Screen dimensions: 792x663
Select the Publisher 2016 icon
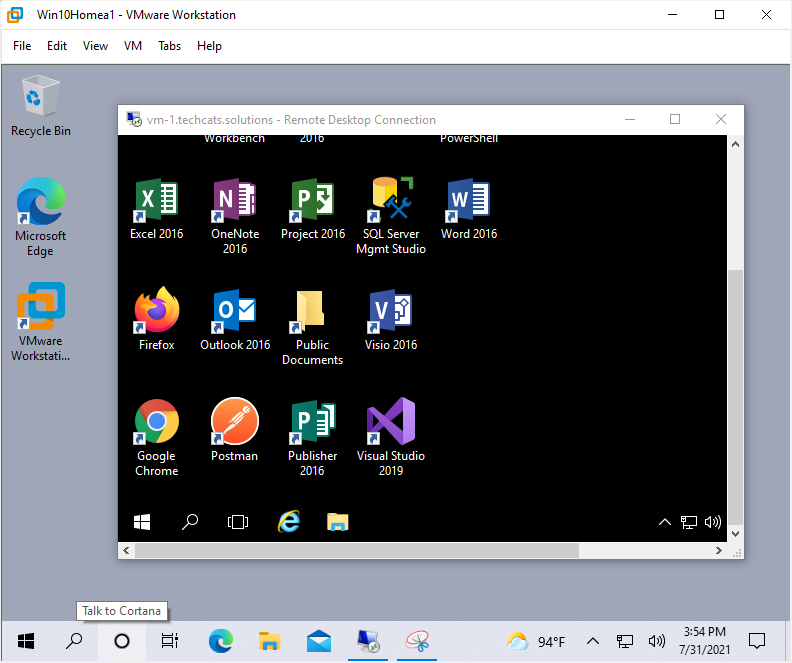coord(313,438)
